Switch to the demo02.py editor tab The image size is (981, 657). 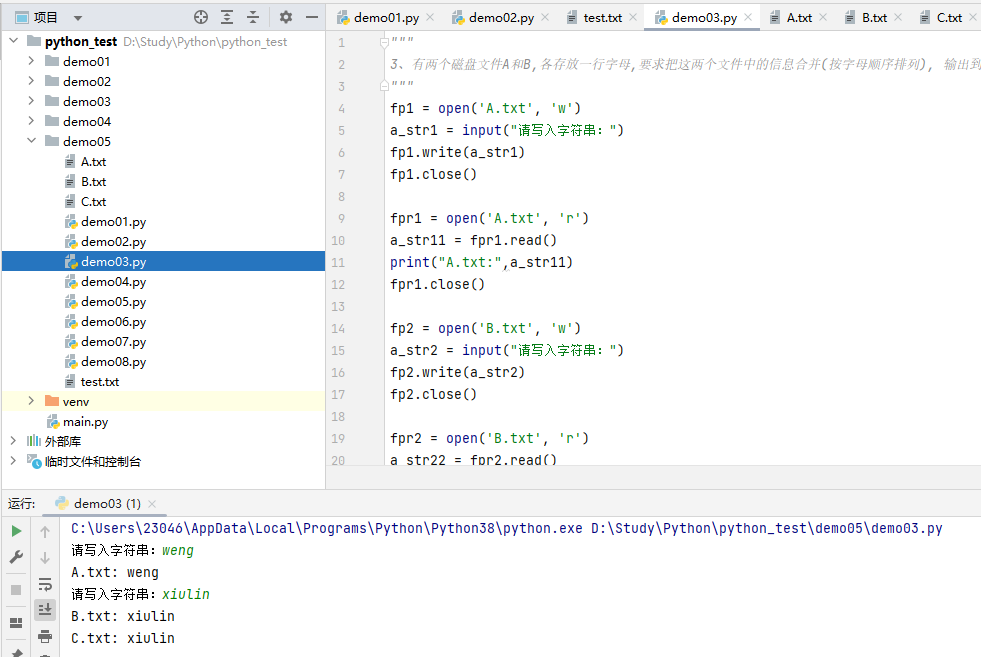pos(502,18)
